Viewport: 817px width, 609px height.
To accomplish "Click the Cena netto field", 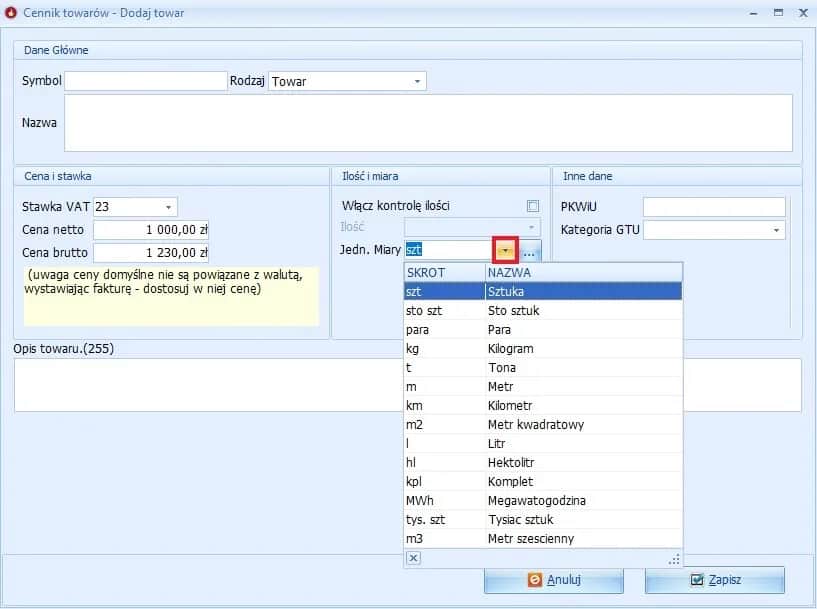I will click(151, 230).
